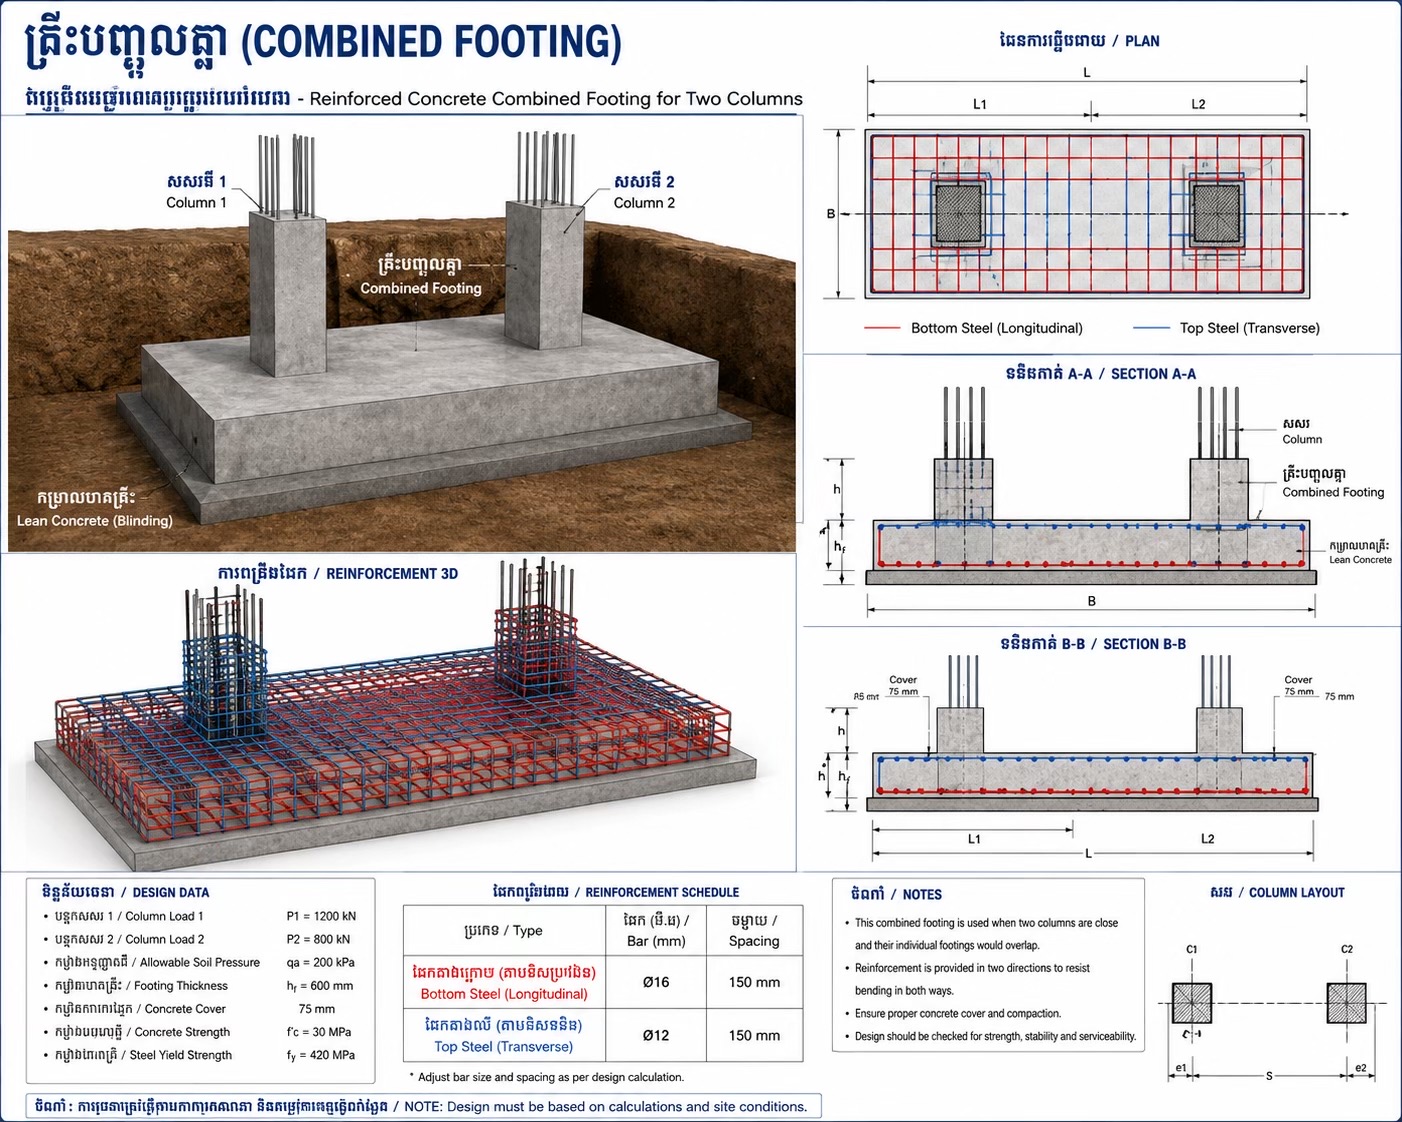Click the "C1" label in Column Layout
Image resolution: width=1402 pixels, height=1122 pixels.
(x=1192, y=949)
